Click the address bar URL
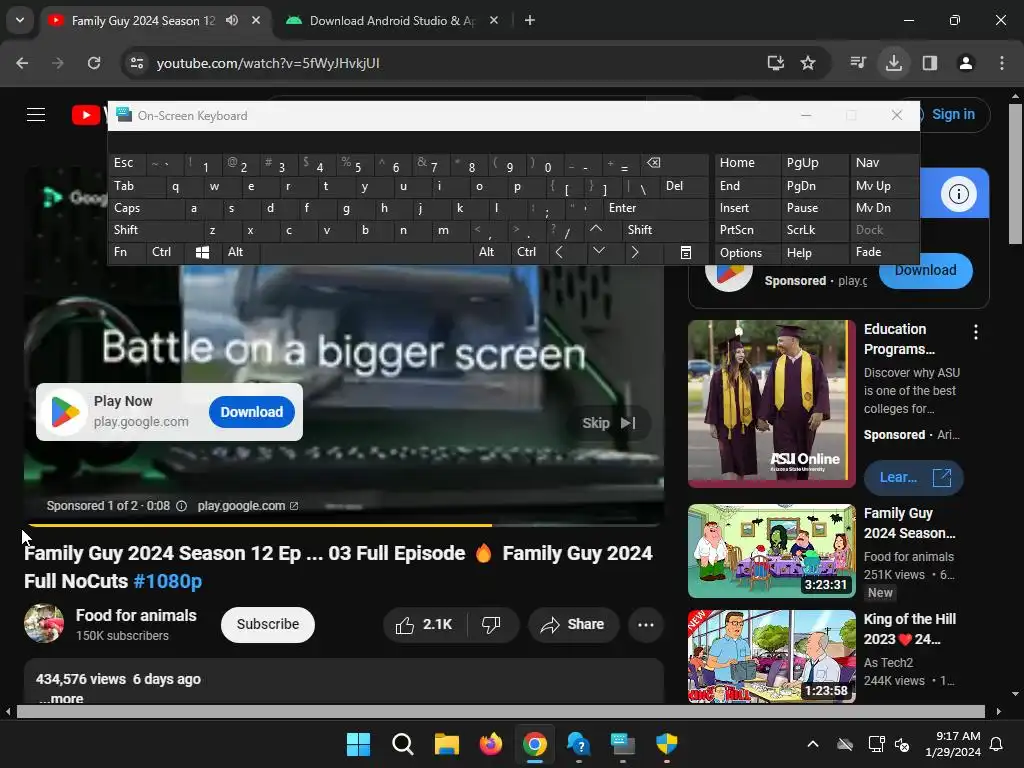Viewport: 1024px width, 768px height. pos(268,63)
